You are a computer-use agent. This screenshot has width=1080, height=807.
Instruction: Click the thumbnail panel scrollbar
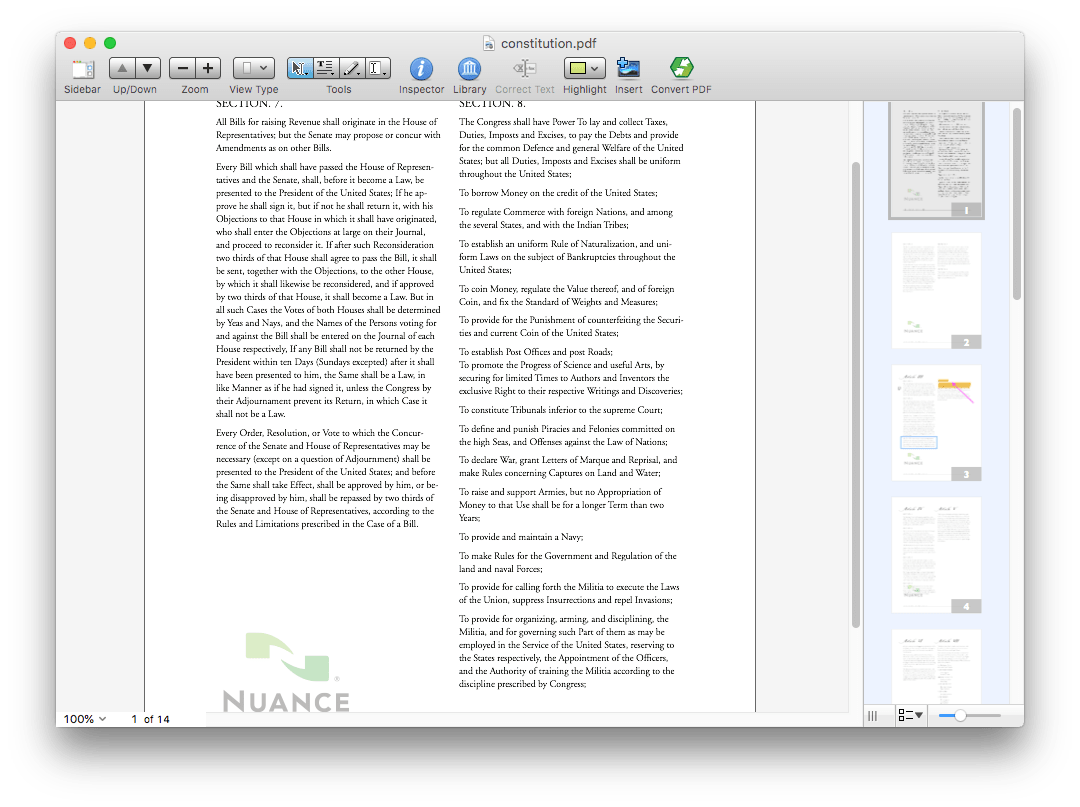(1017, 205)
